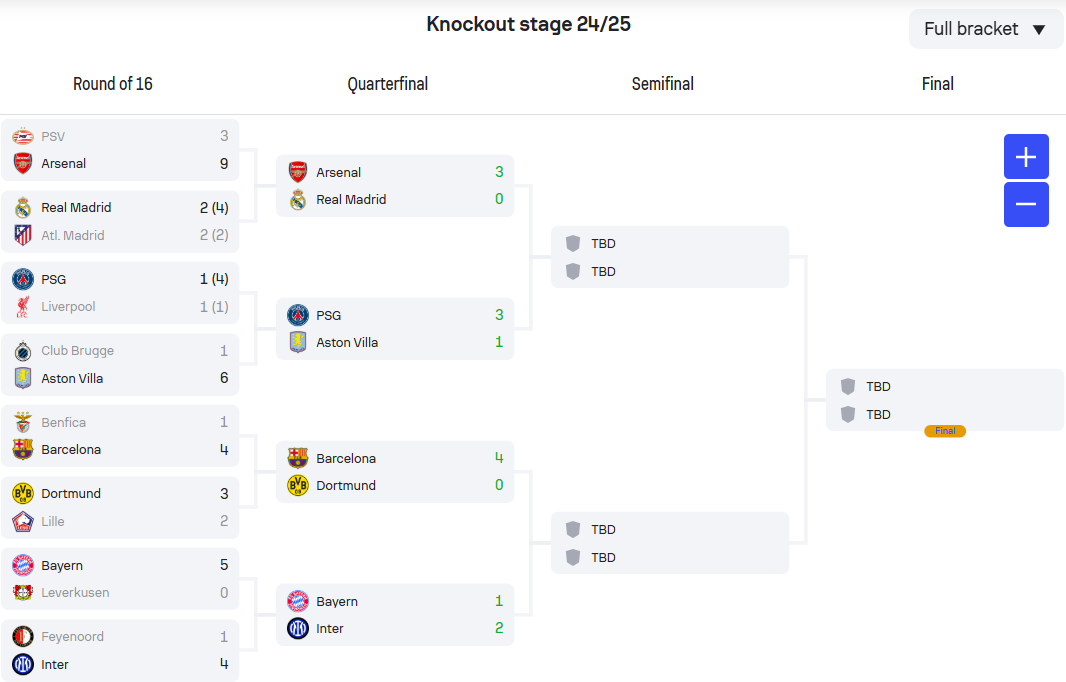
Task: Click the Lille crest icon
Action: point(23,522)
